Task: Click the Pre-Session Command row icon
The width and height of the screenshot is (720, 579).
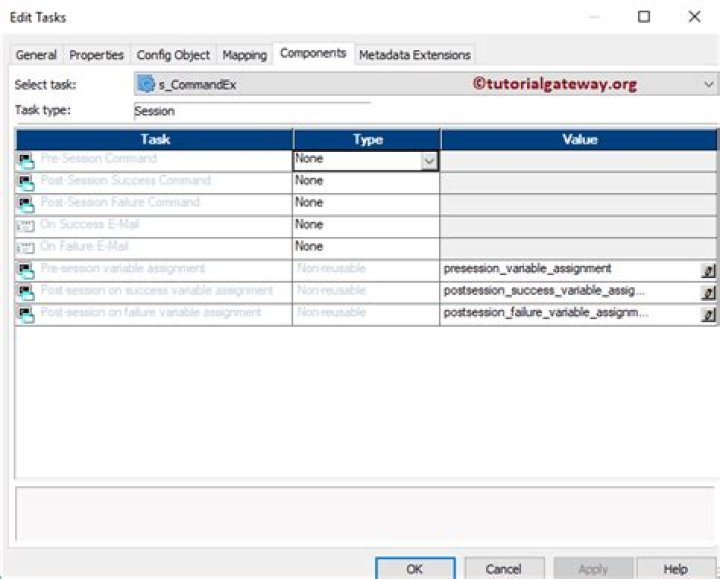Action: [x=26, y=160]
